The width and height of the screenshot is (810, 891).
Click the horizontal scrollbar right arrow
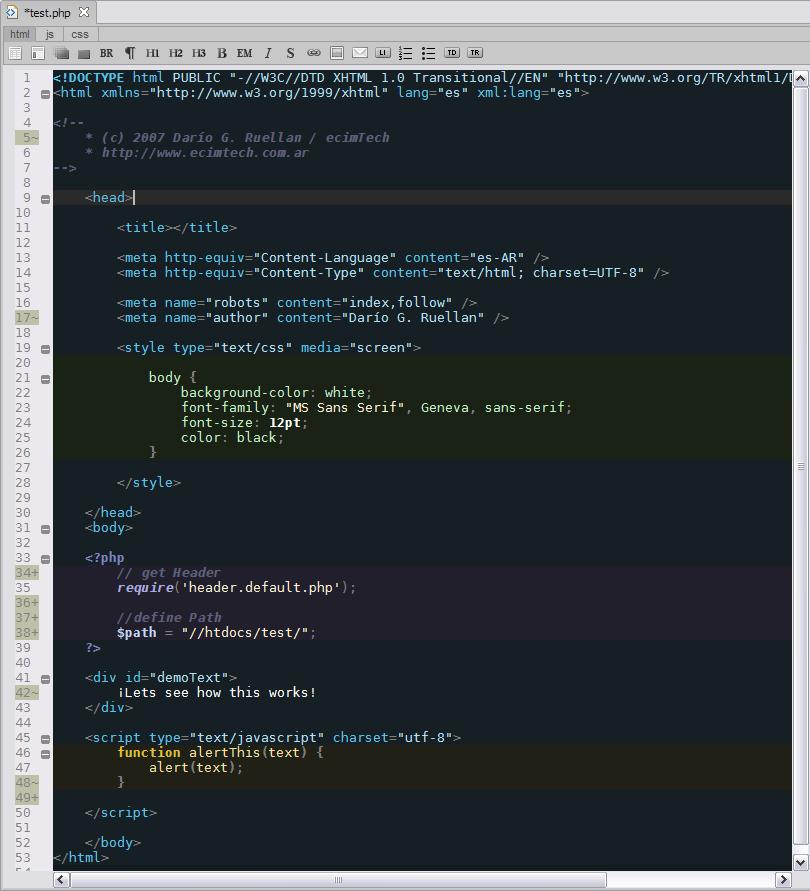click(x=783, y=880)
